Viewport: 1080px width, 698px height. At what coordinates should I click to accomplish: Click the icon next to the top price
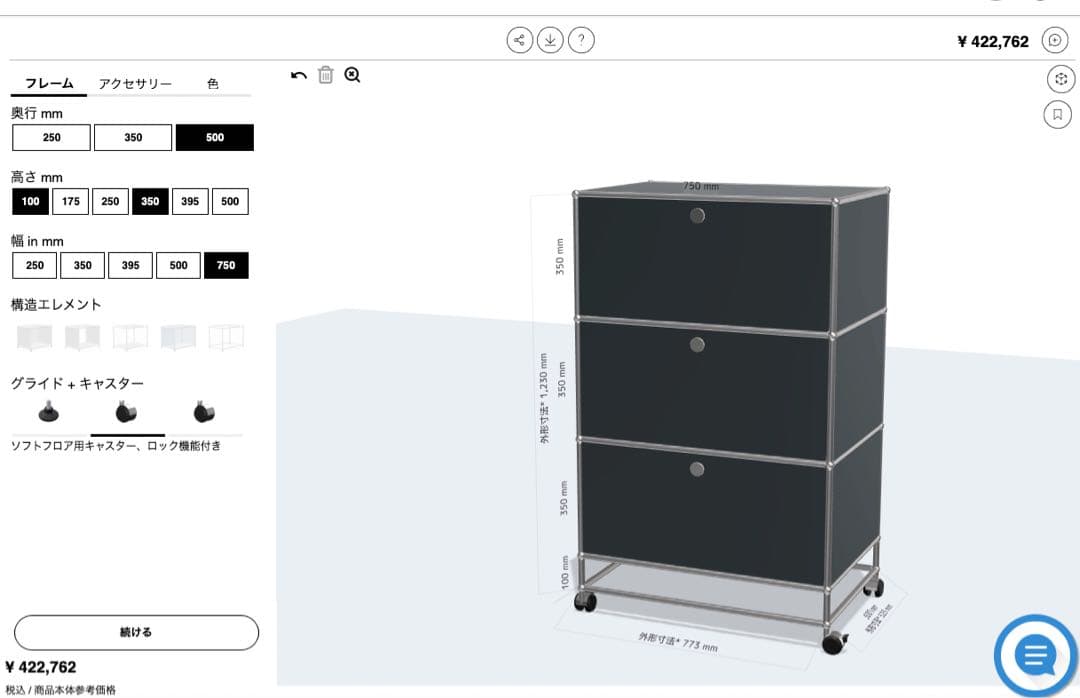tap(1055, 41)
